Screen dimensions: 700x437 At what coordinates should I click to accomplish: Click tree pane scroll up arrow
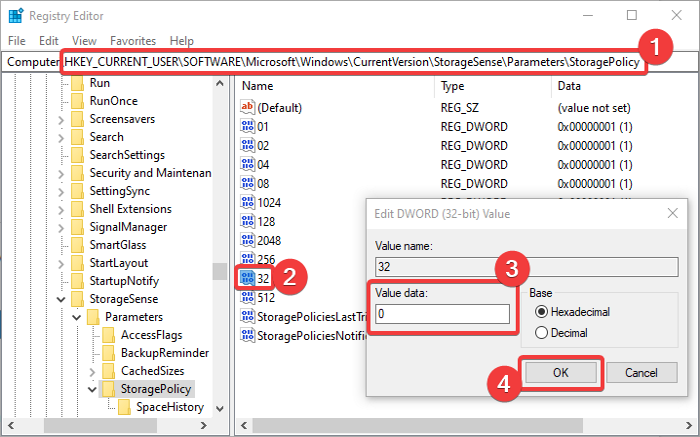tap(219, 83)
